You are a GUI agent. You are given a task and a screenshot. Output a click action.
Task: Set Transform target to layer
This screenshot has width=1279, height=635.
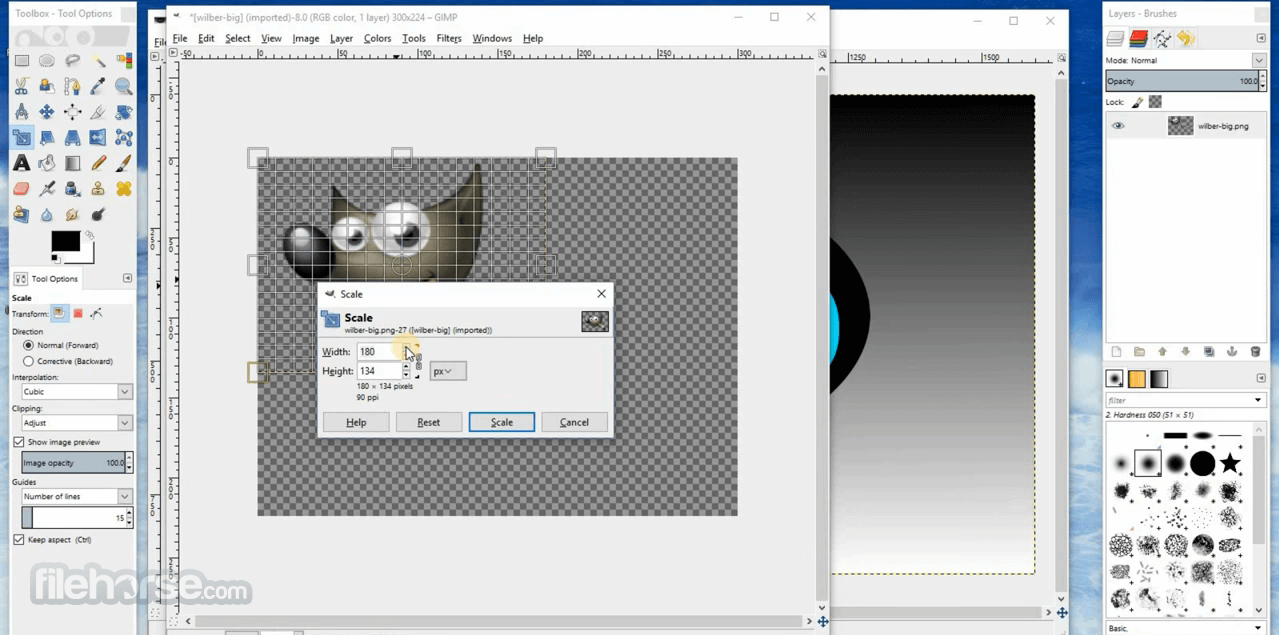click(x=59, y=314)
